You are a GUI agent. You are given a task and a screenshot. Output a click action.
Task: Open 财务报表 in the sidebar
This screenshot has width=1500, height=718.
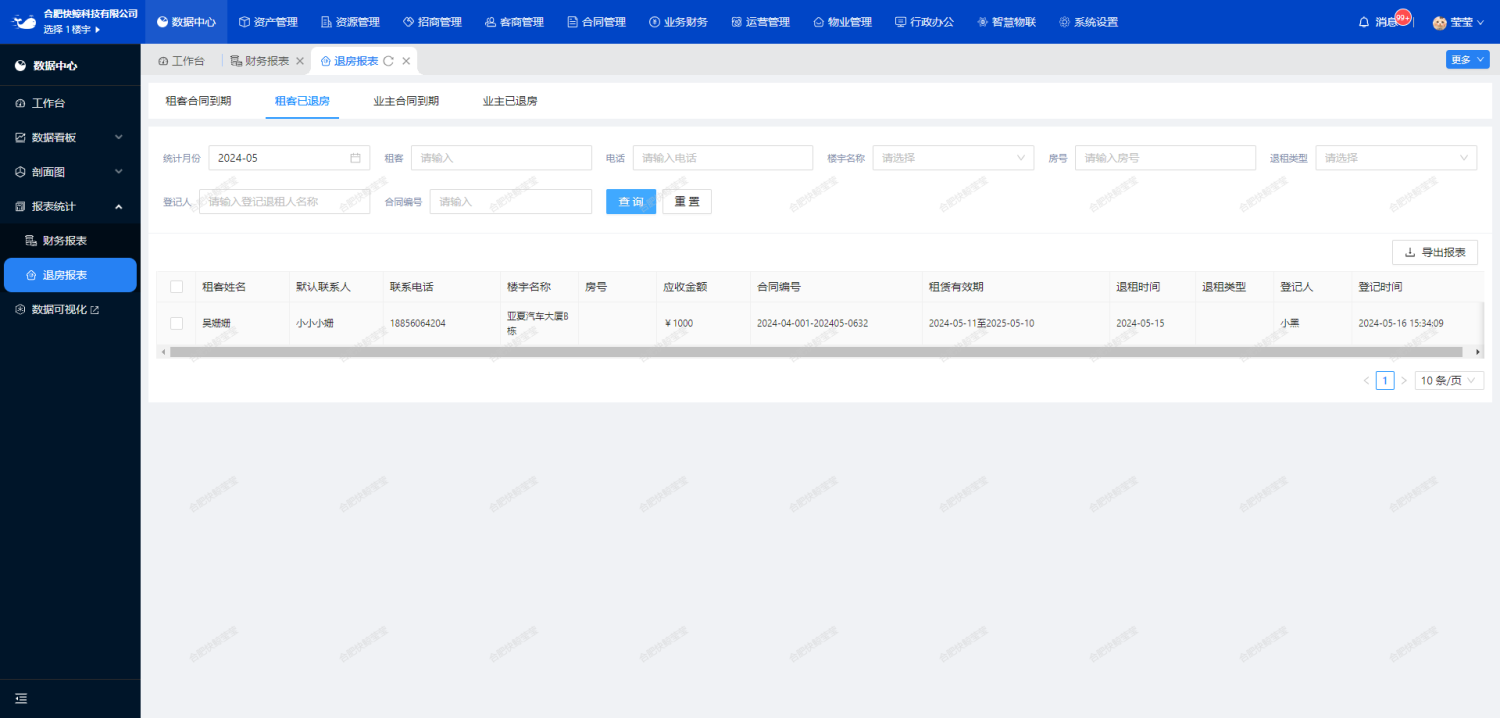pyautogui.click(x=70, y=241)
